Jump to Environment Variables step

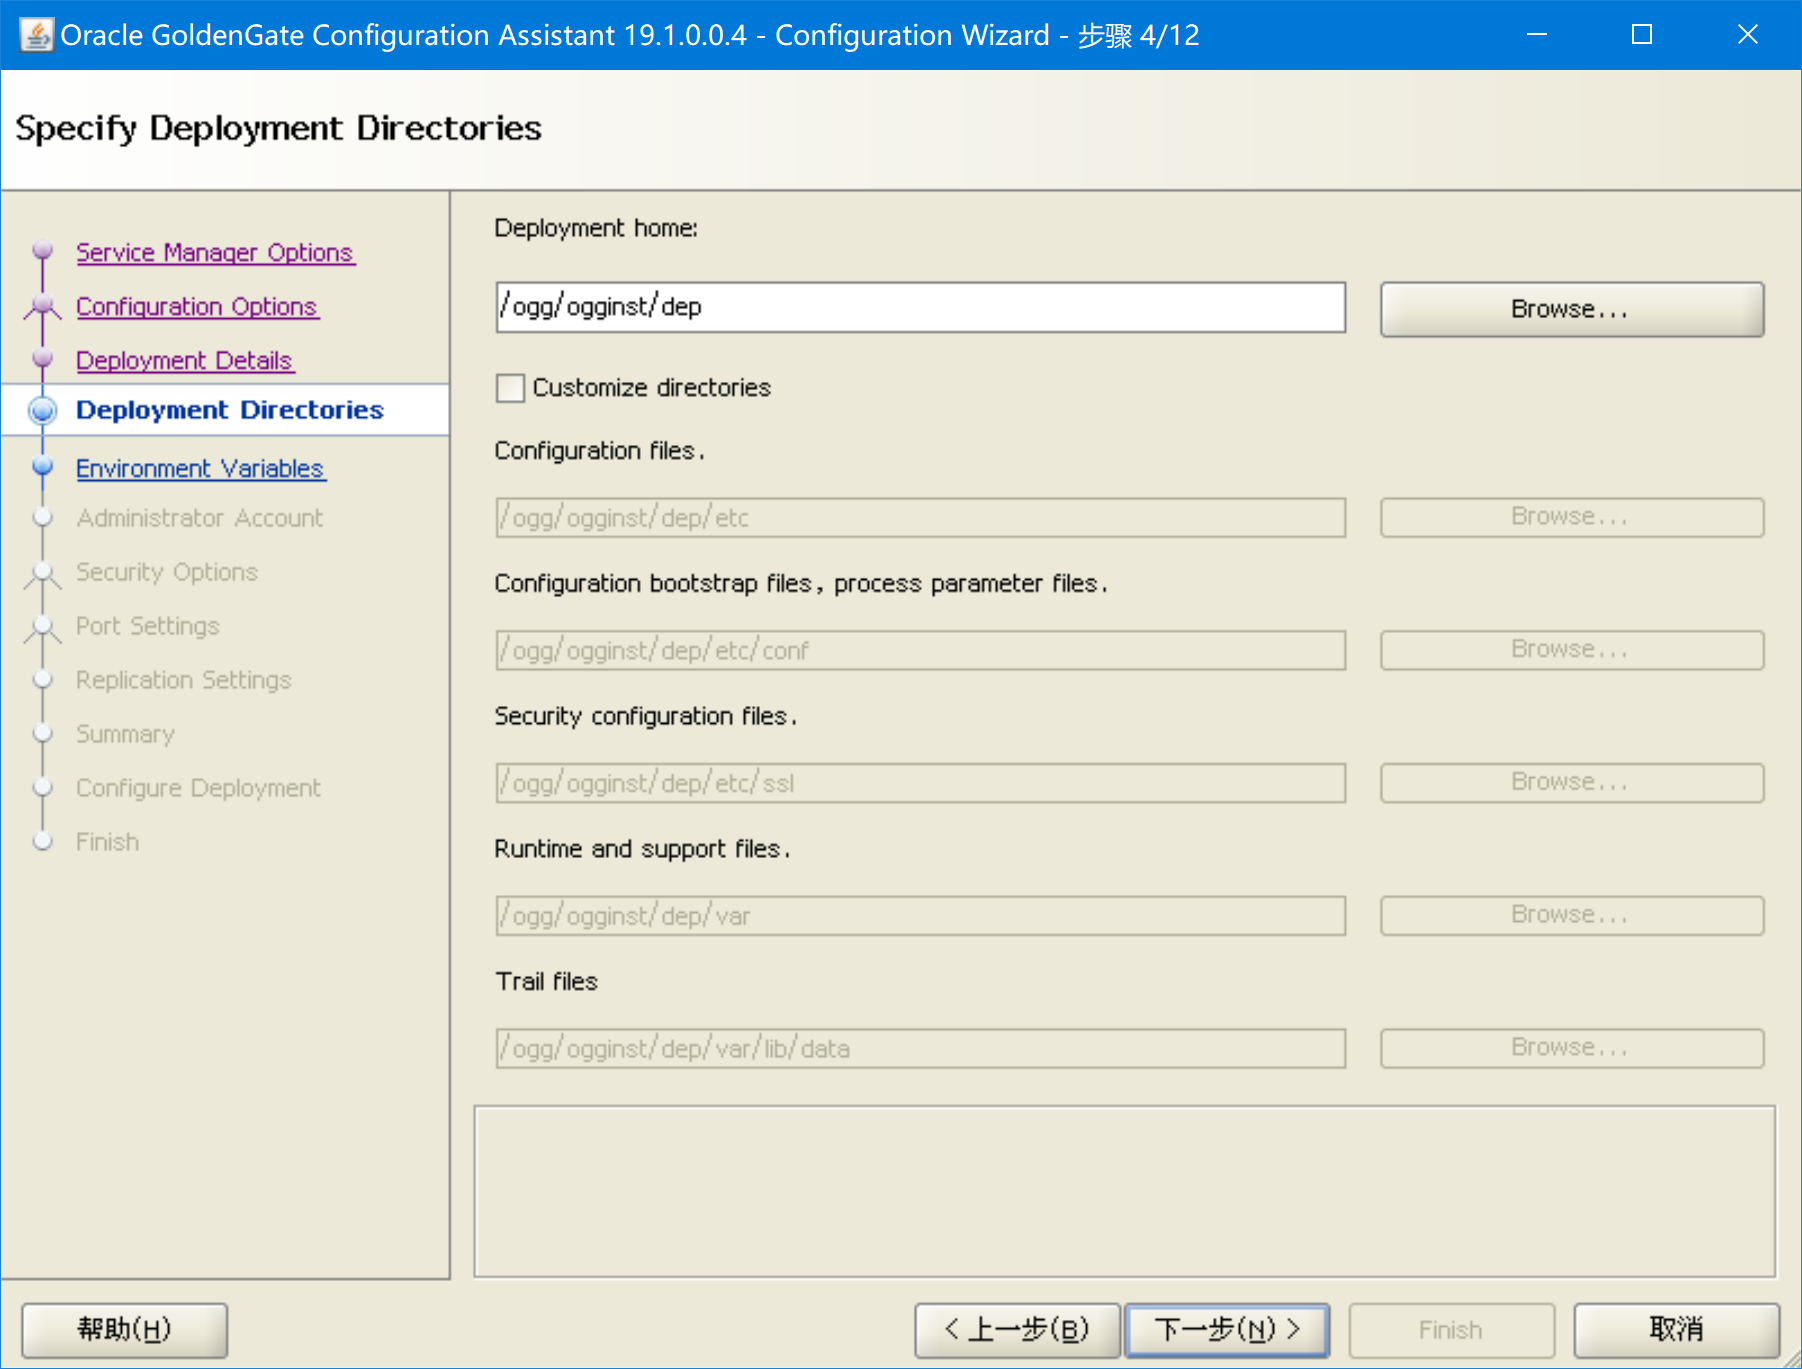point(200,468)
